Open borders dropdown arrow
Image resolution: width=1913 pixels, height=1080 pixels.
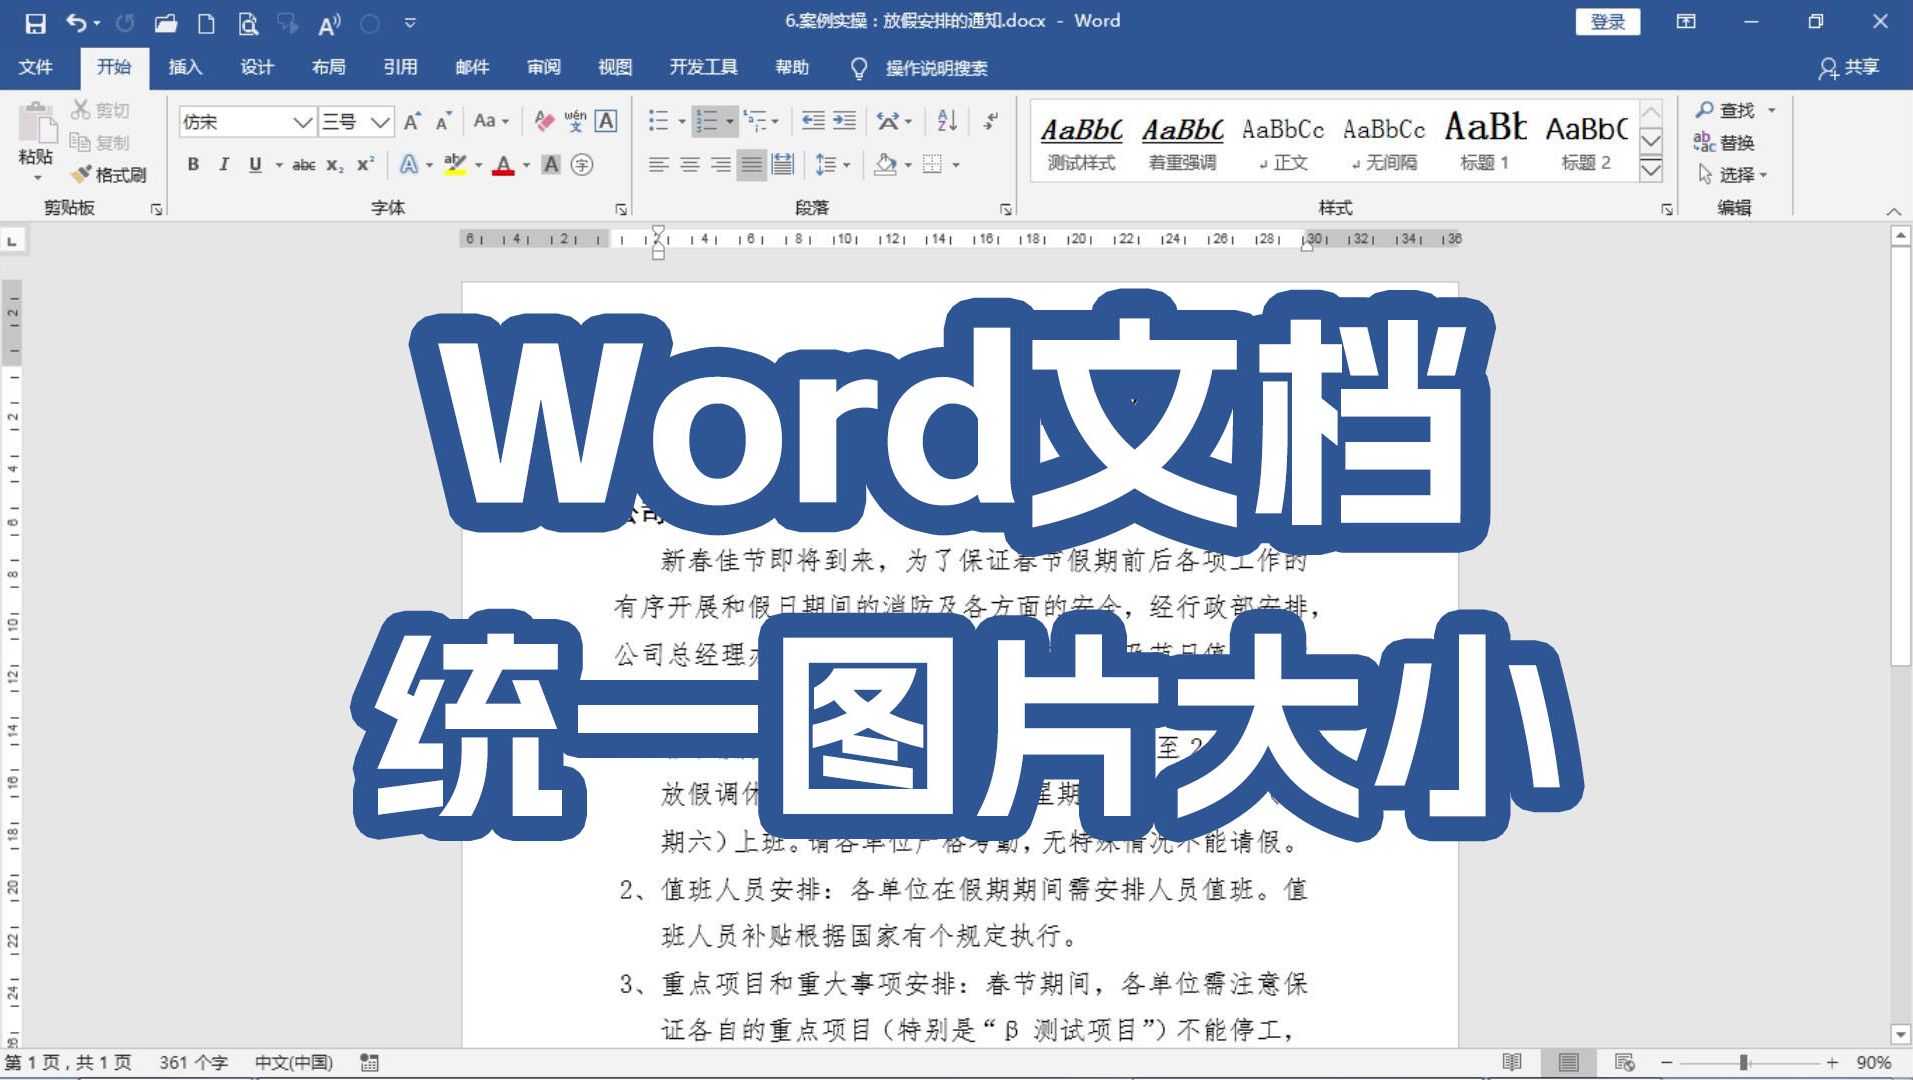[956, 165]
